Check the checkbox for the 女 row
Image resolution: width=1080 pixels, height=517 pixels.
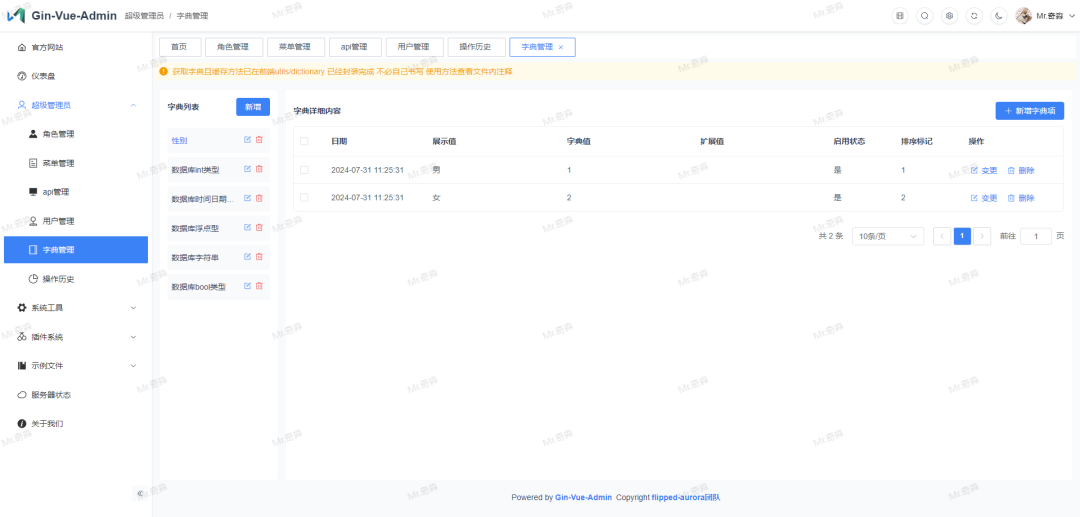(305, 198)
